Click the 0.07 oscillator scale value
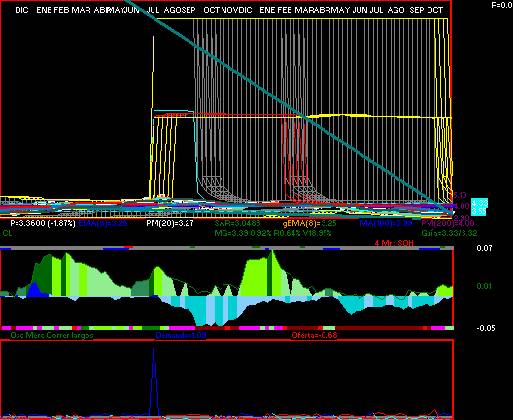The image size is (513, 420). (484, 248)
